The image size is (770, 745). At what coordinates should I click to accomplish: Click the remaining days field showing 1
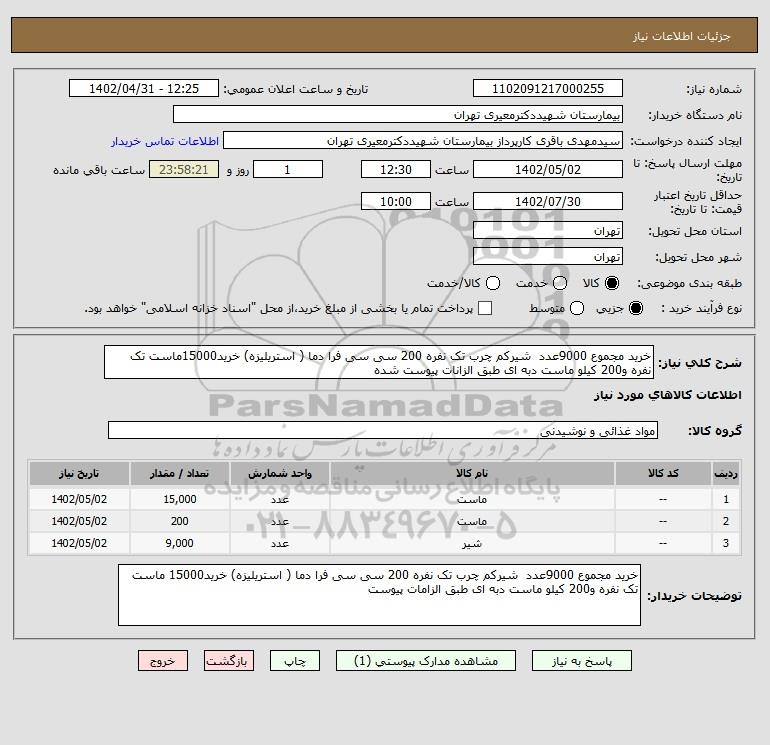pos(287,169)
